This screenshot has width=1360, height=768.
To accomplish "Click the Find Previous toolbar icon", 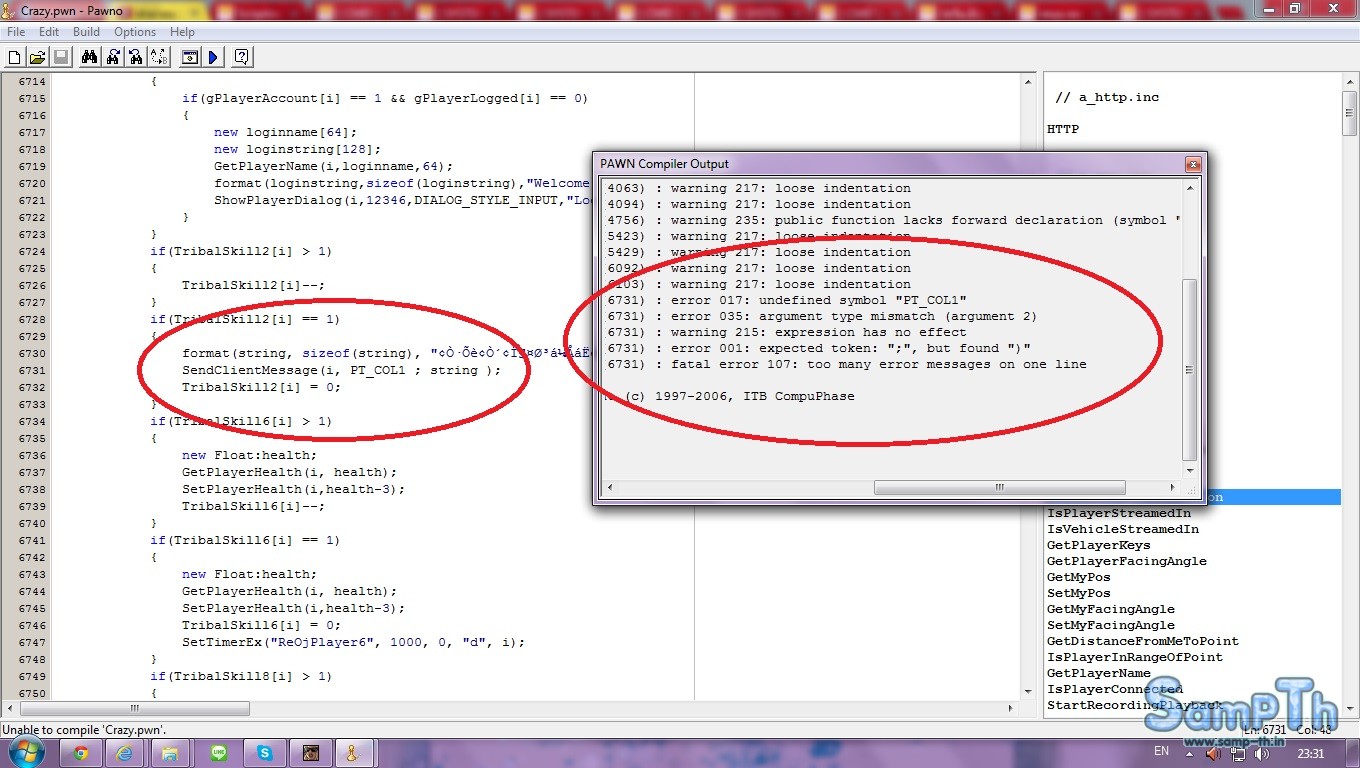I will [x=135, y=57].
